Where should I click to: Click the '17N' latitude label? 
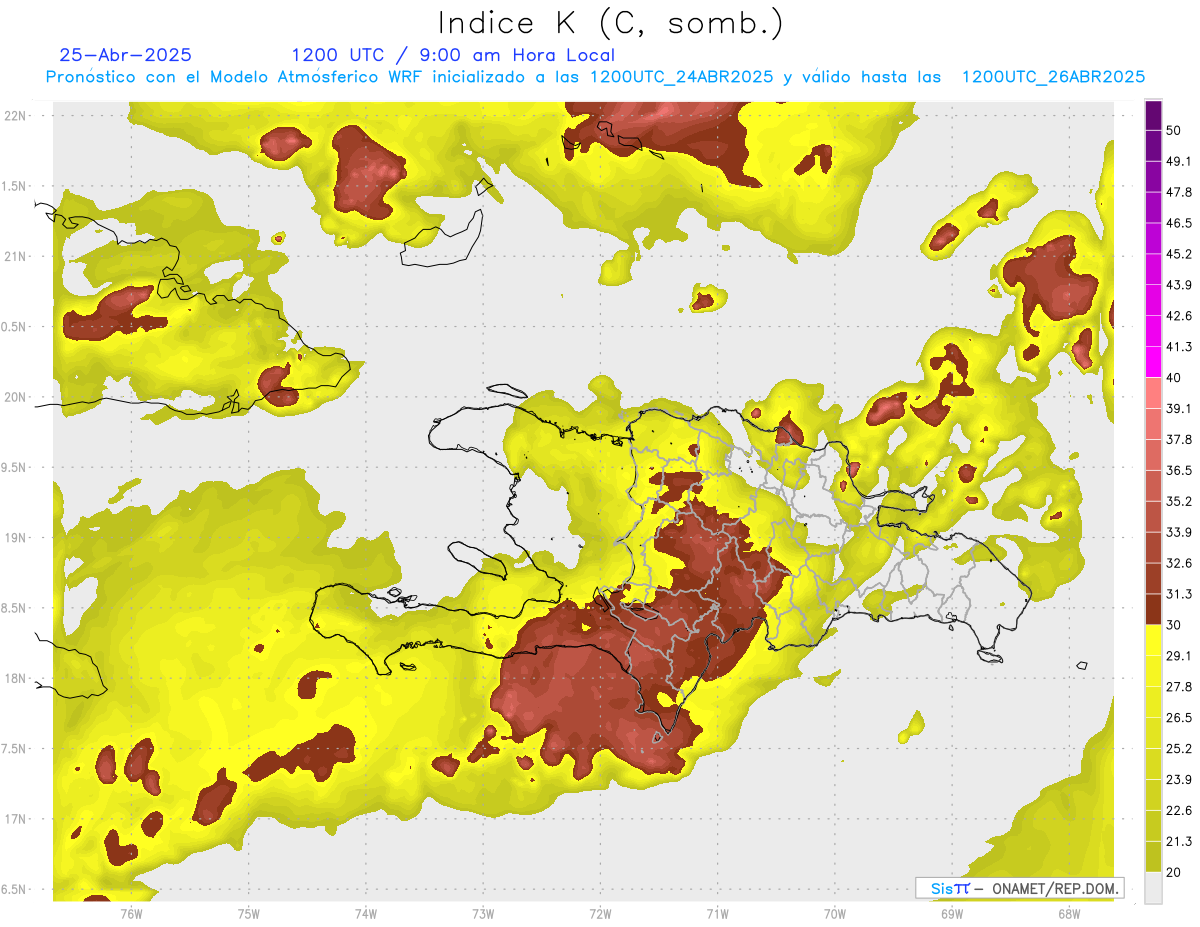[15, 819]
